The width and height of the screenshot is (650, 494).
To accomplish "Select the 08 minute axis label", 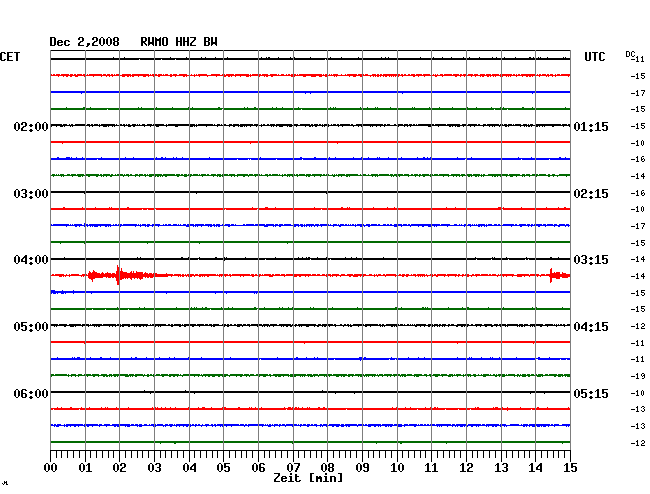I will pos(327,467).
